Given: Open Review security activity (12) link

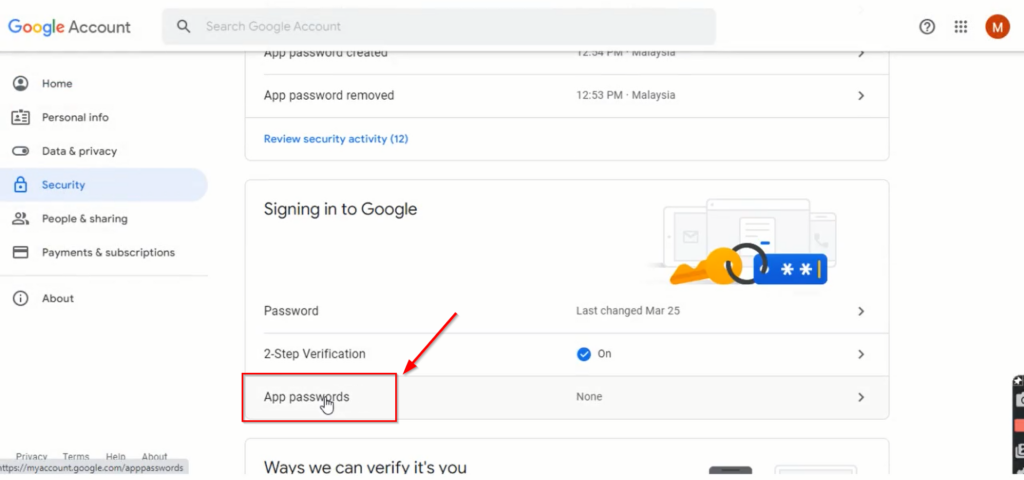Looking at the screenshot, I should [336, 138].
